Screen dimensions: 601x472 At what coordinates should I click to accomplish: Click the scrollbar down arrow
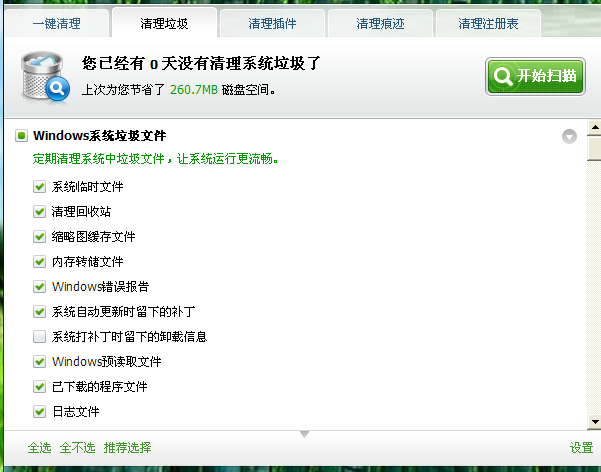click(594, 422)
